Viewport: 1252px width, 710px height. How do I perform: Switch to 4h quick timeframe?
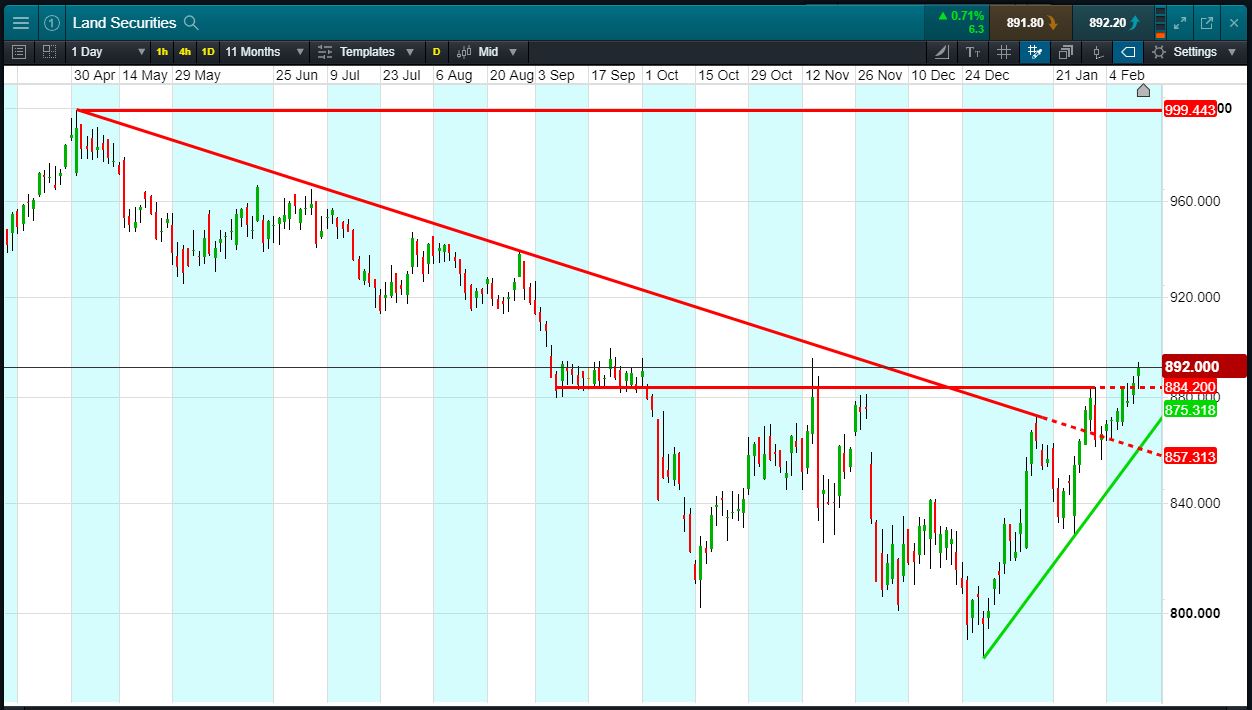(185, 51)
